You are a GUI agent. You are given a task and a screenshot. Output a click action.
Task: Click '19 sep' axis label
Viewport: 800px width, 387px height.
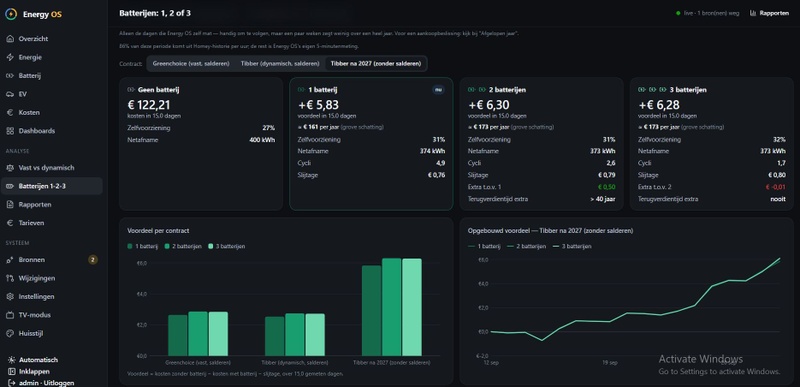coord(610,363)
